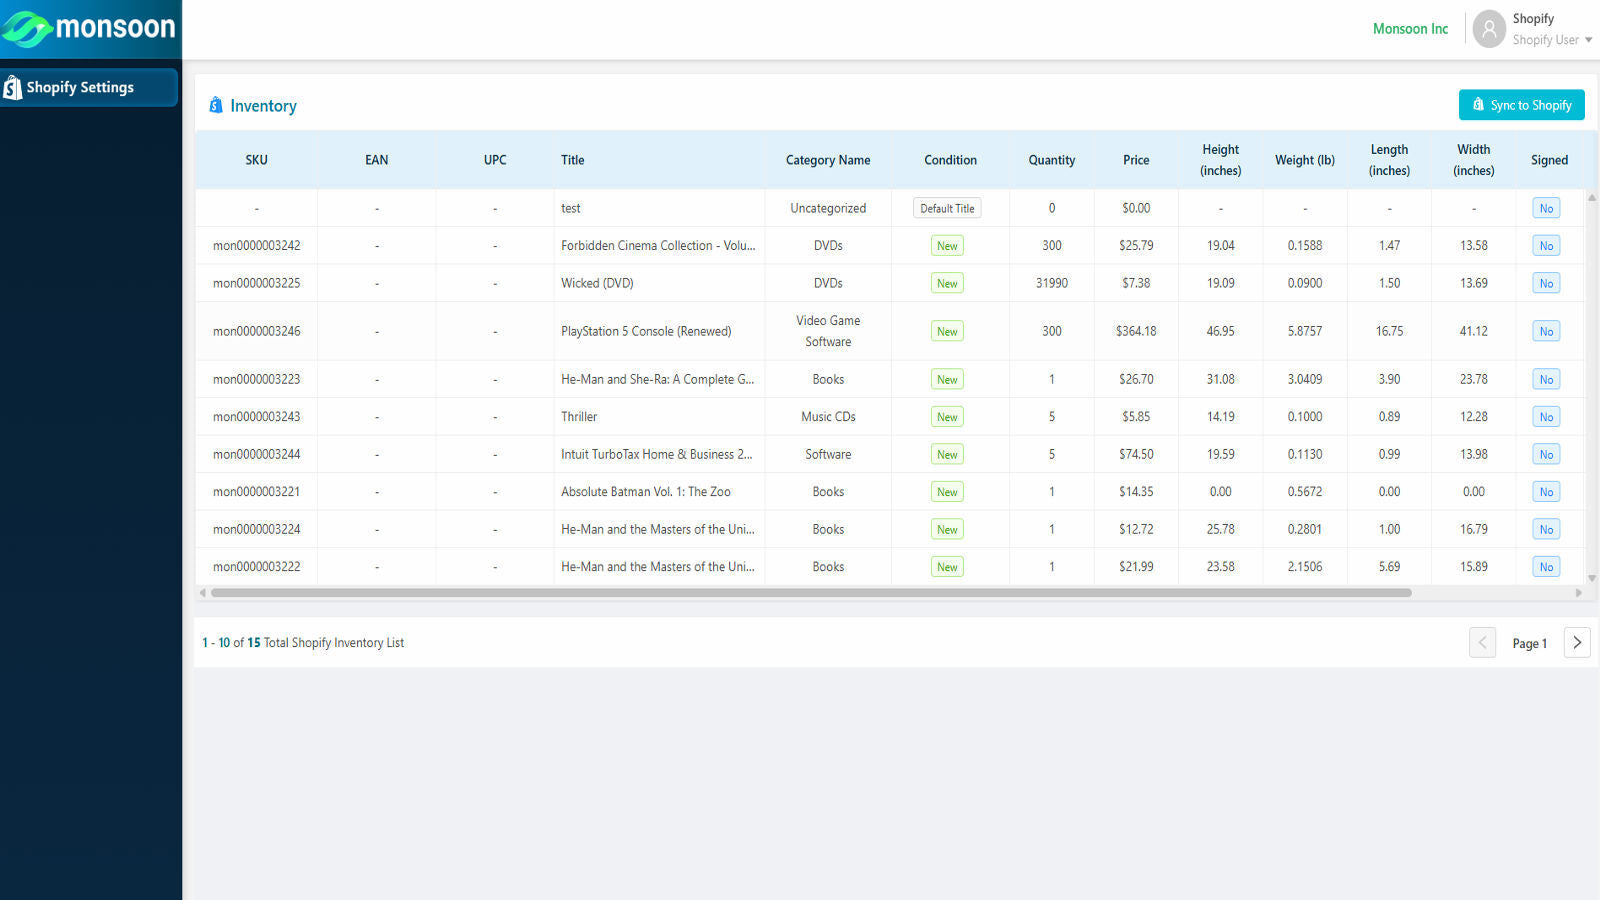Click the disabled previous page arrow icon
This screenshot has width=1600, height=900.
tap(1483, 642)
